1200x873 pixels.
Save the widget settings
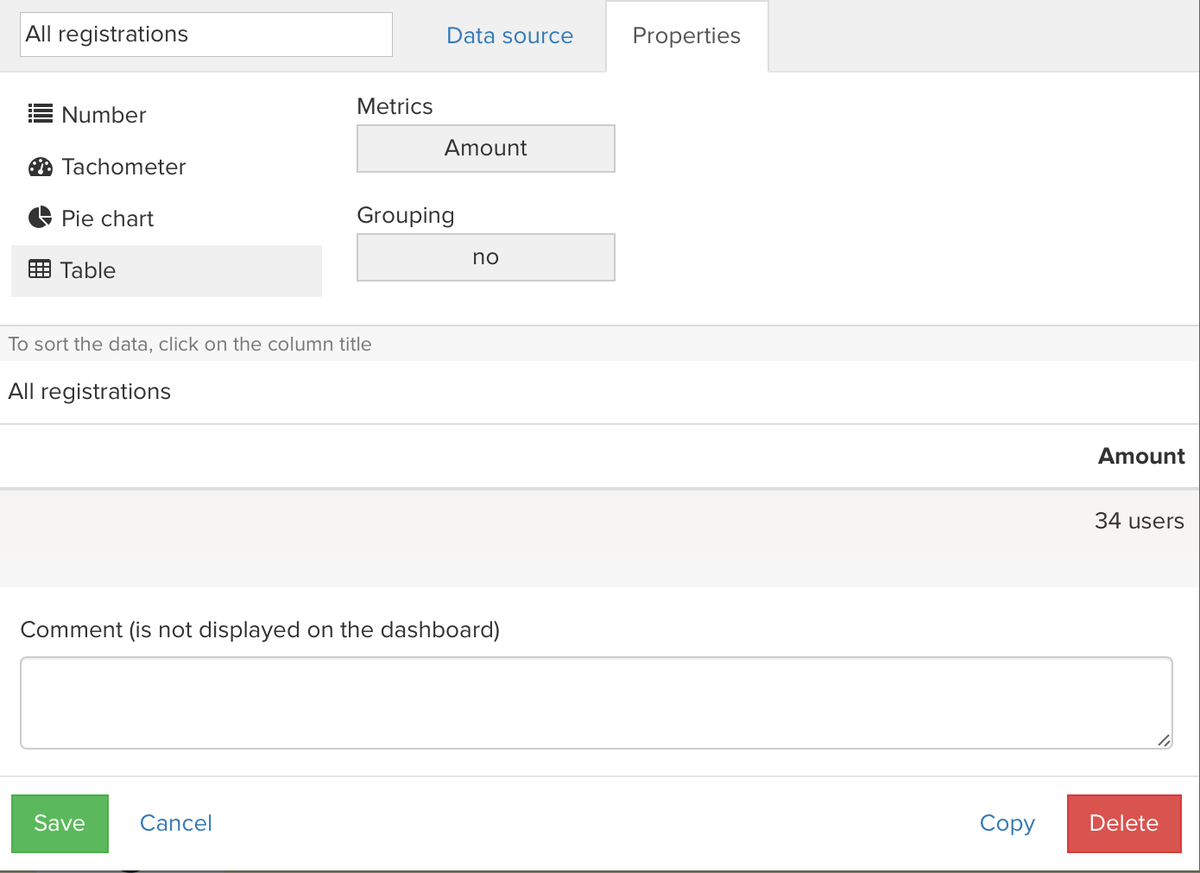(60, 823)
